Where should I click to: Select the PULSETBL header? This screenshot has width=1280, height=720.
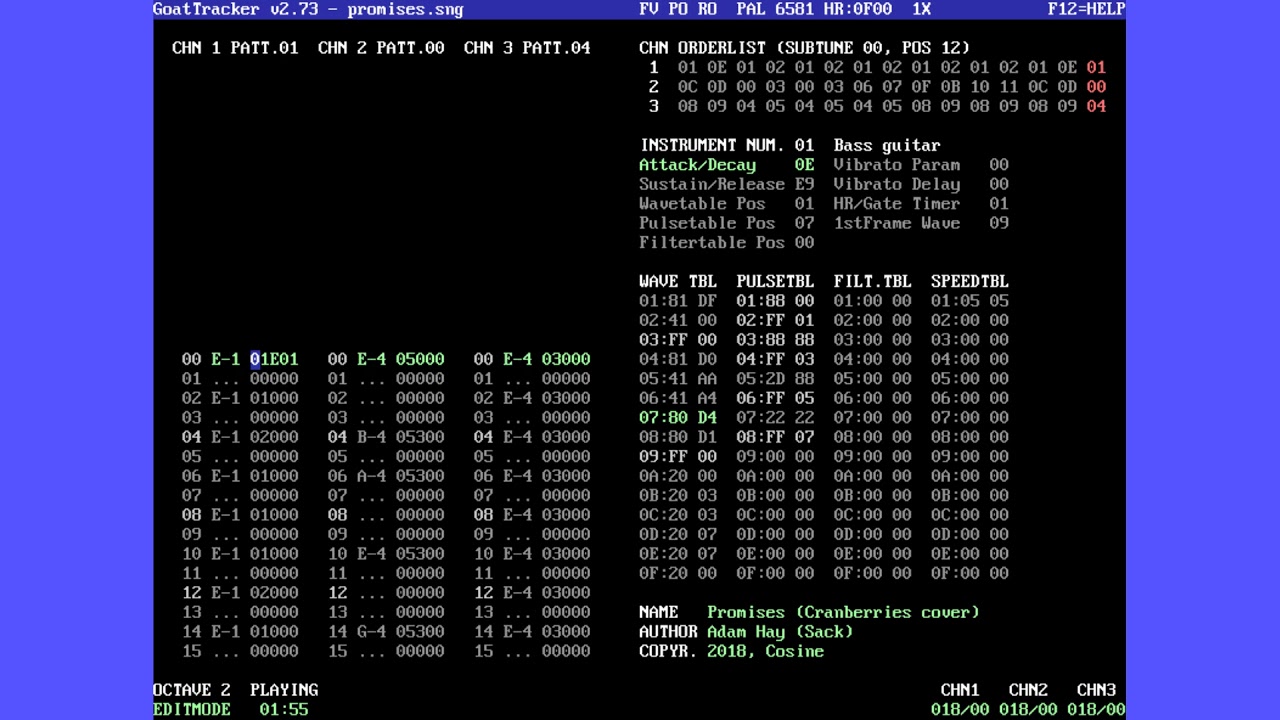click(x=775, y=282)
